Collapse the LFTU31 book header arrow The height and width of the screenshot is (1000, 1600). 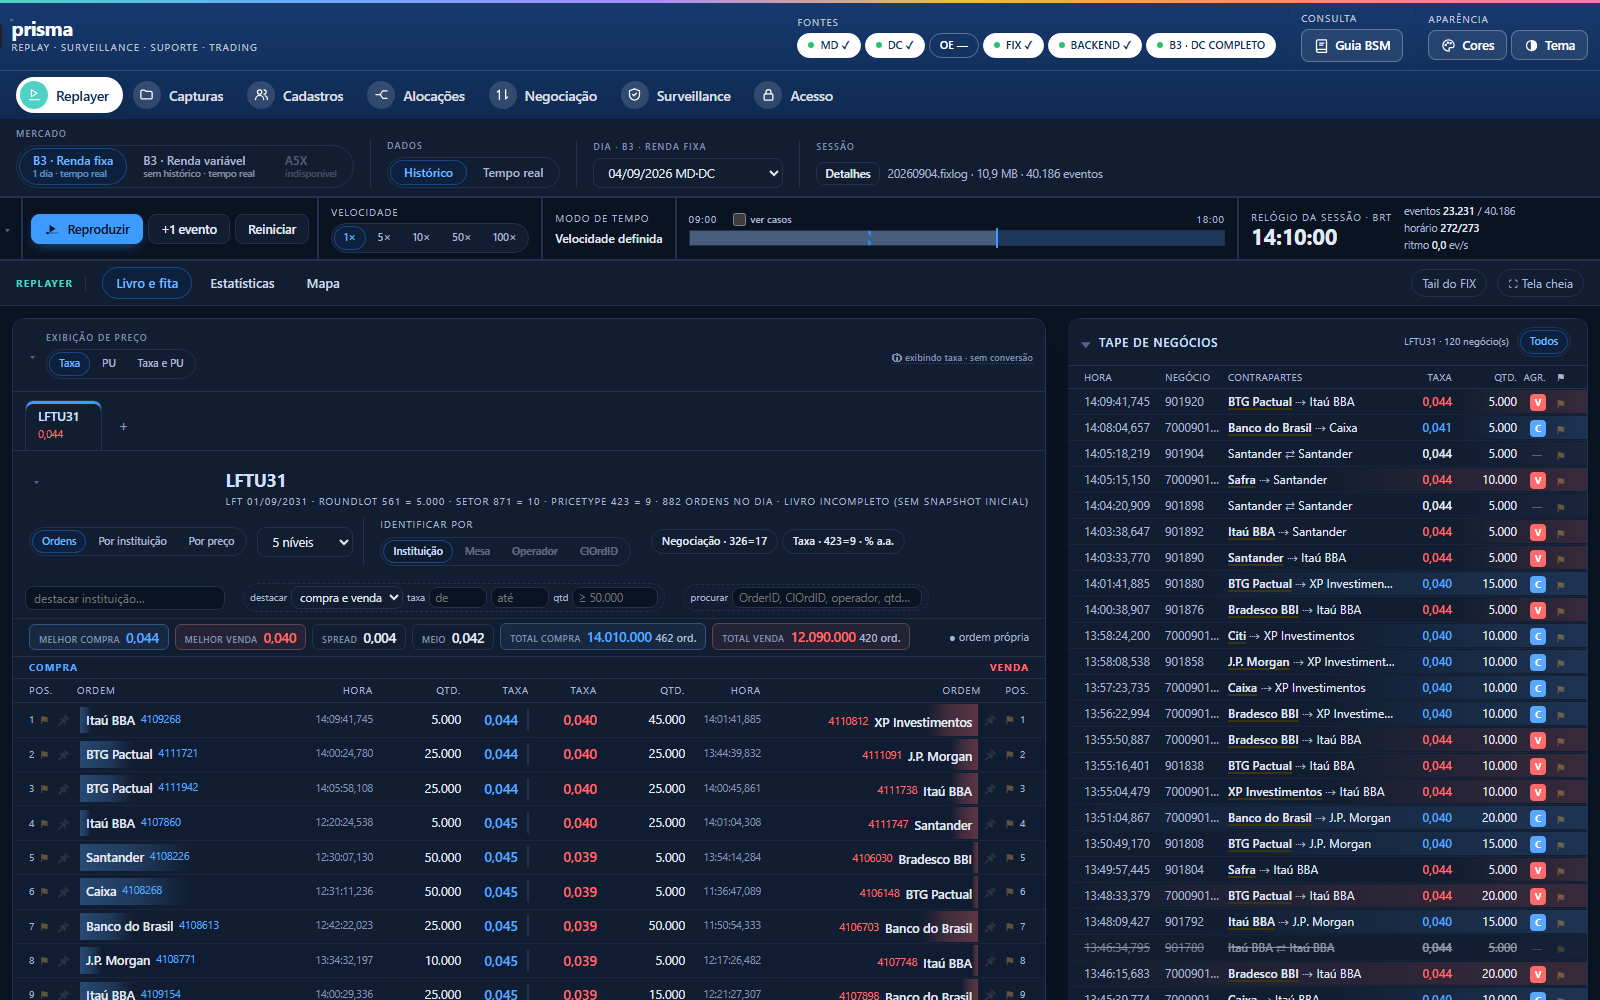tap(36, 482)
